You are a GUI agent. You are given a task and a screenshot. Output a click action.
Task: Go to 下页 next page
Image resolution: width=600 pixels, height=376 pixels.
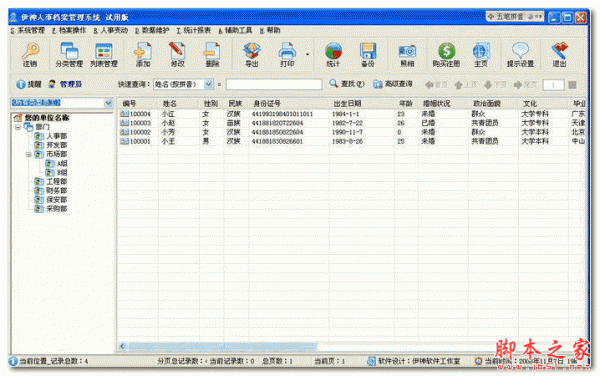[495, 85]
